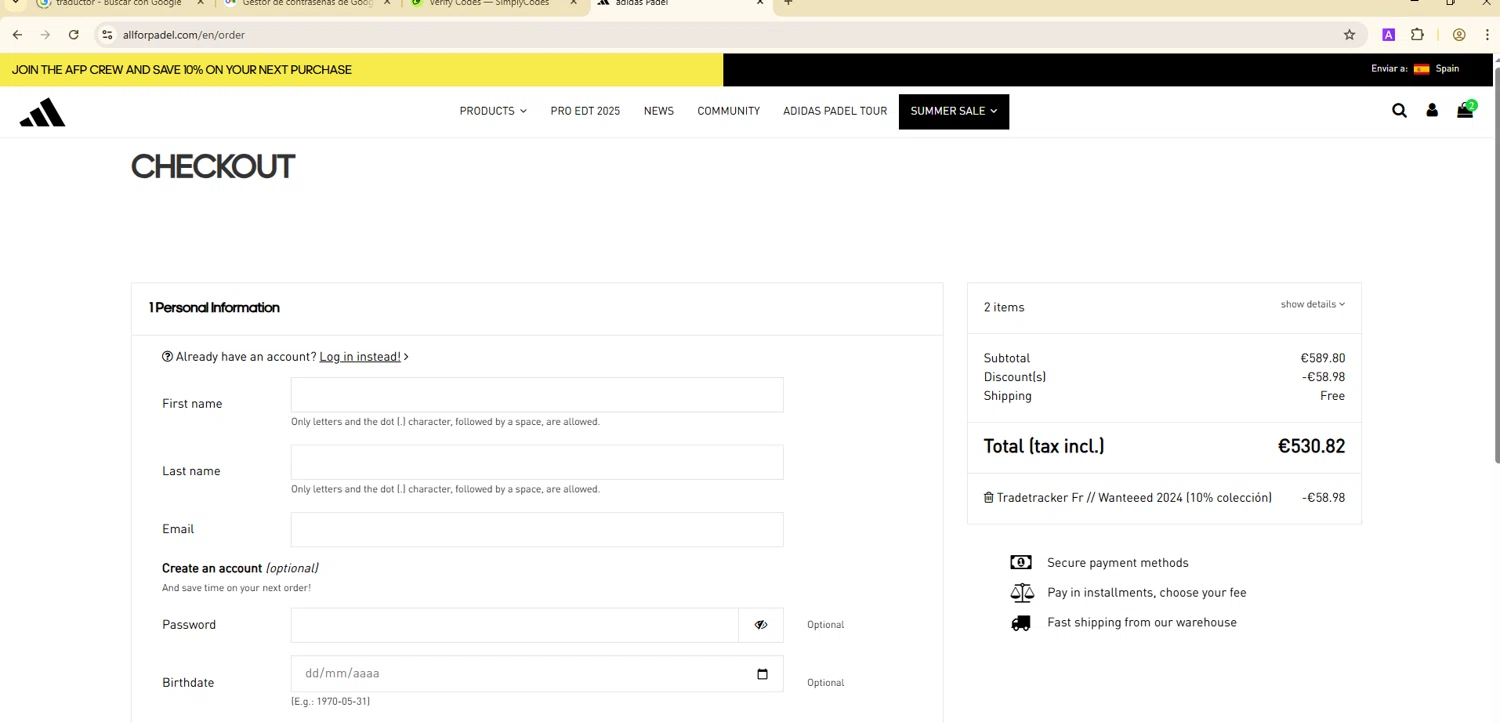Close the adidas Padel tab
Image resolution: width=1500 pixels, height=723 pixels.
(760, 3)
